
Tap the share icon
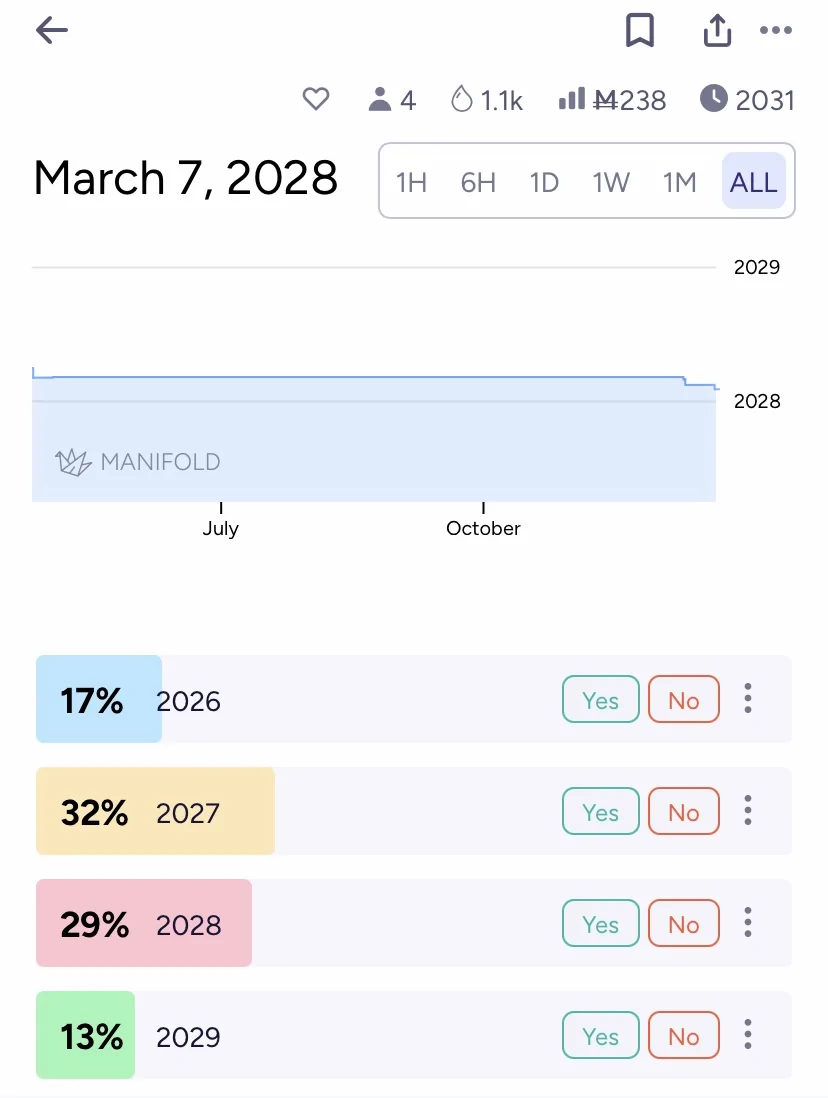coord(717,31)
